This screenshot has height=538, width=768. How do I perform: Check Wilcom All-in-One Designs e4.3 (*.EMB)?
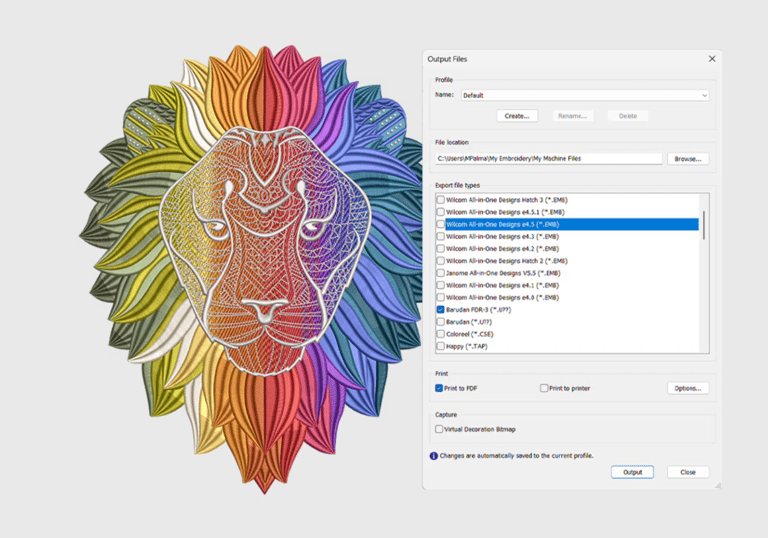pos(440,237)
